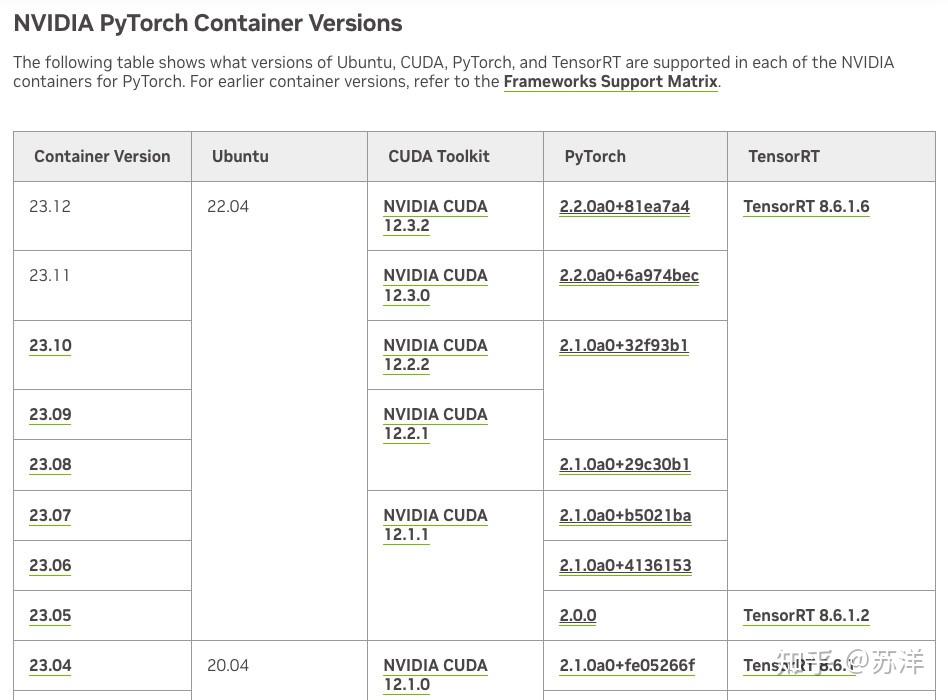Open container version 23.04 link
This screenshot has width=948, height=700.
tap(50, 666)
